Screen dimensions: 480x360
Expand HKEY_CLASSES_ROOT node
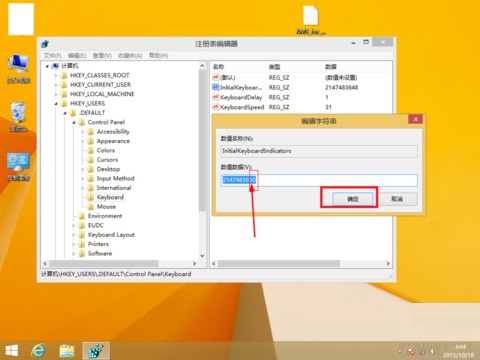(x=56, y=75)
